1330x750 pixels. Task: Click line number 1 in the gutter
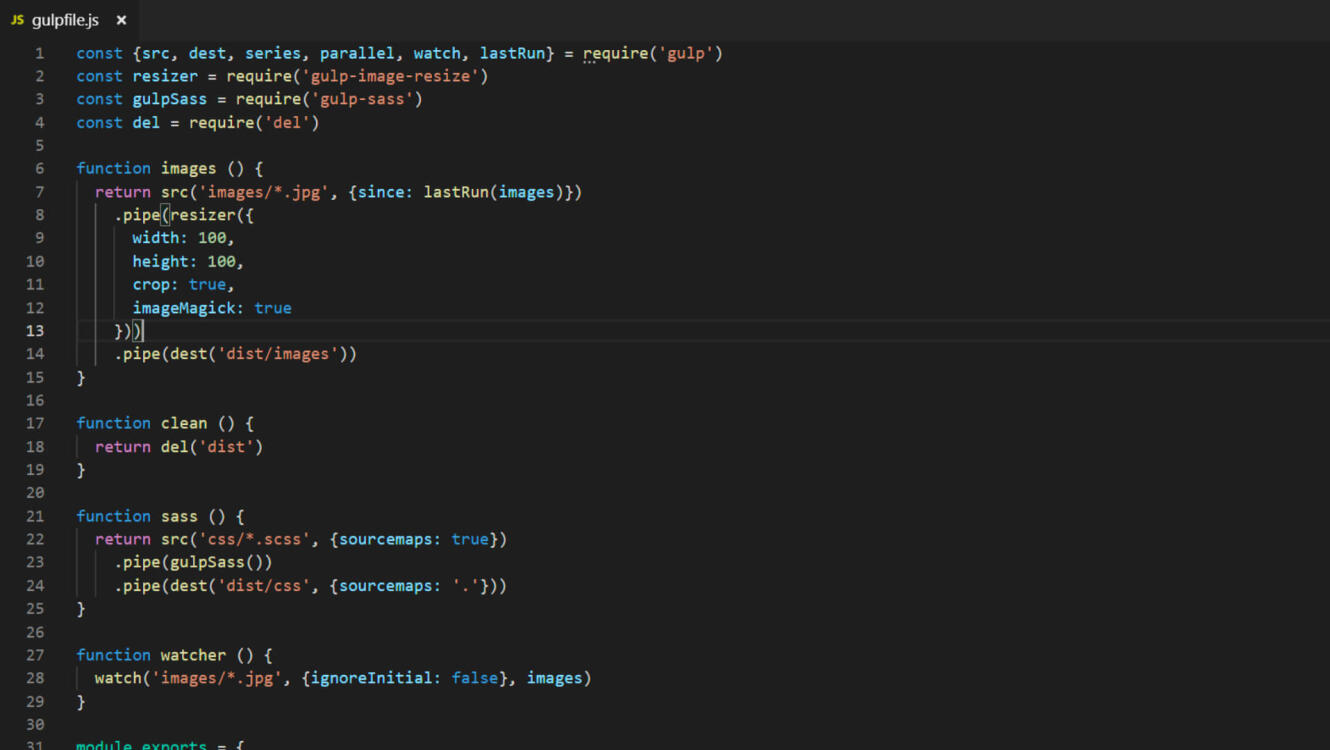(x=40, y=53)
